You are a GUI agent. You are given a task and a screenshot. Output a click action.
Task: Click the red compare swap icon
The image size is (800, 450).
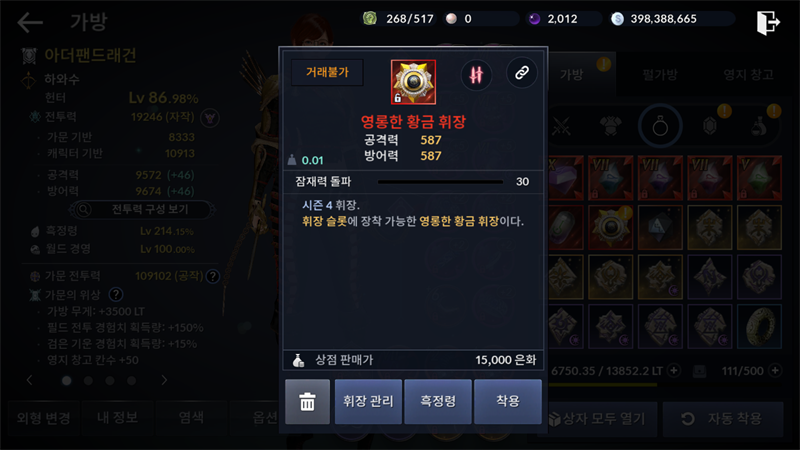[x=476, y=75]
